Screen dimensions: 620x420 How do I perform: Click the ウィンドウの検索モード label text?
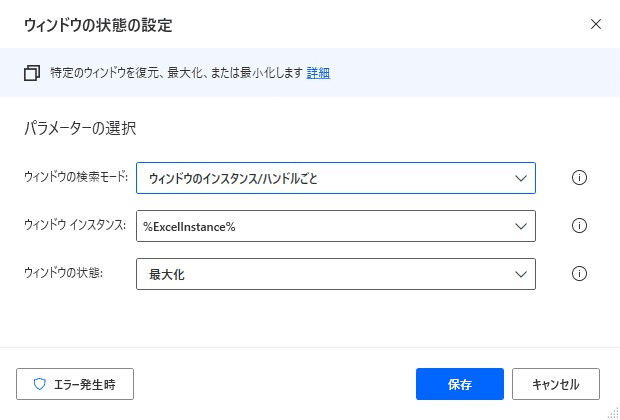pos(76,177)
